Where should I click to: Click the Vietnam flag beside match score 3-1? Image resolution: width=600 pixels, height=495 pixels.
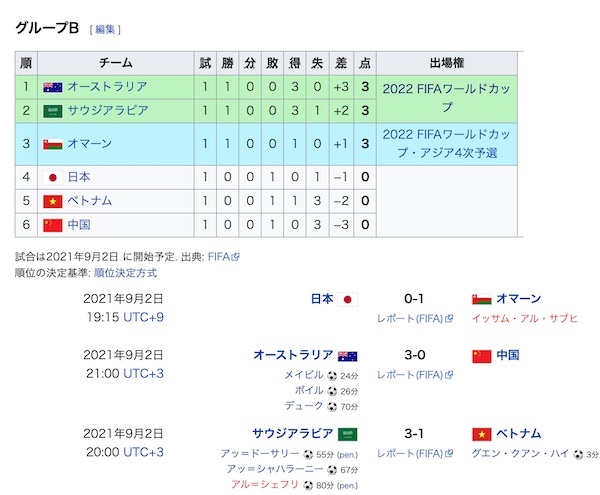(x=481, y=434)
